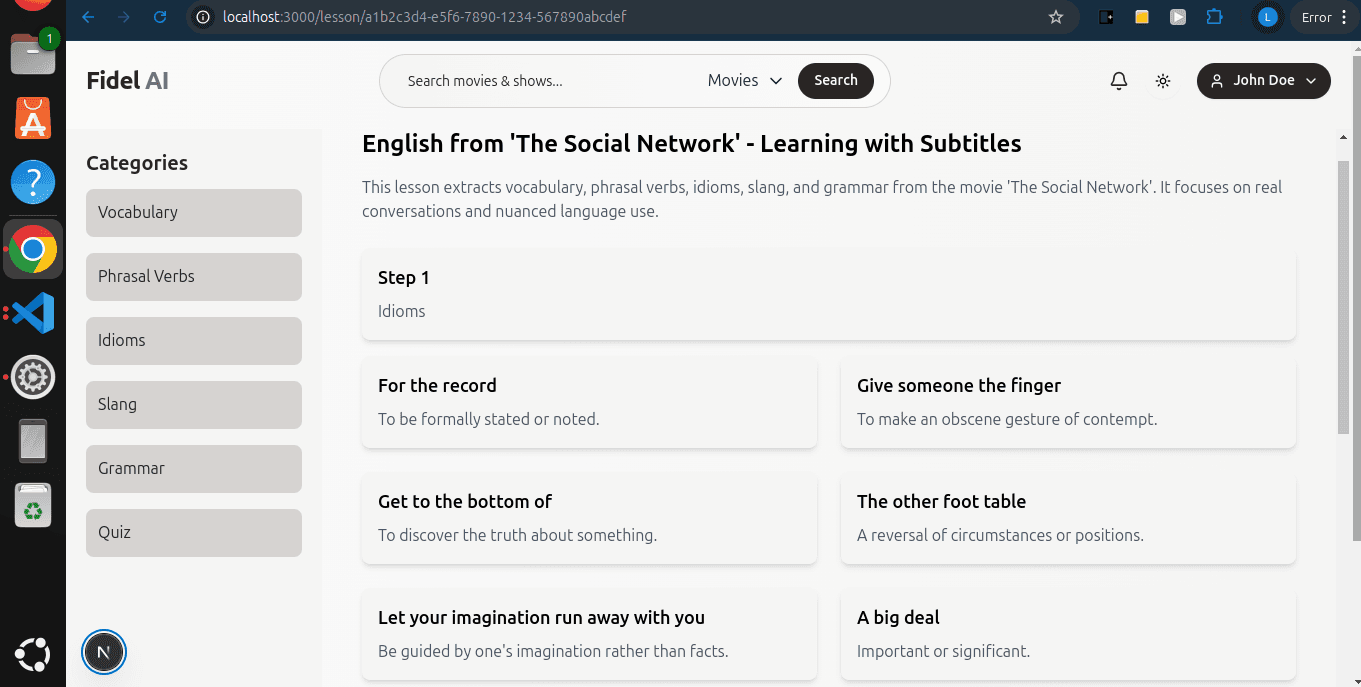Toggle the light/dark theme sun icon
Viewport: 1361px width, 687px height.
[1162, 81]
